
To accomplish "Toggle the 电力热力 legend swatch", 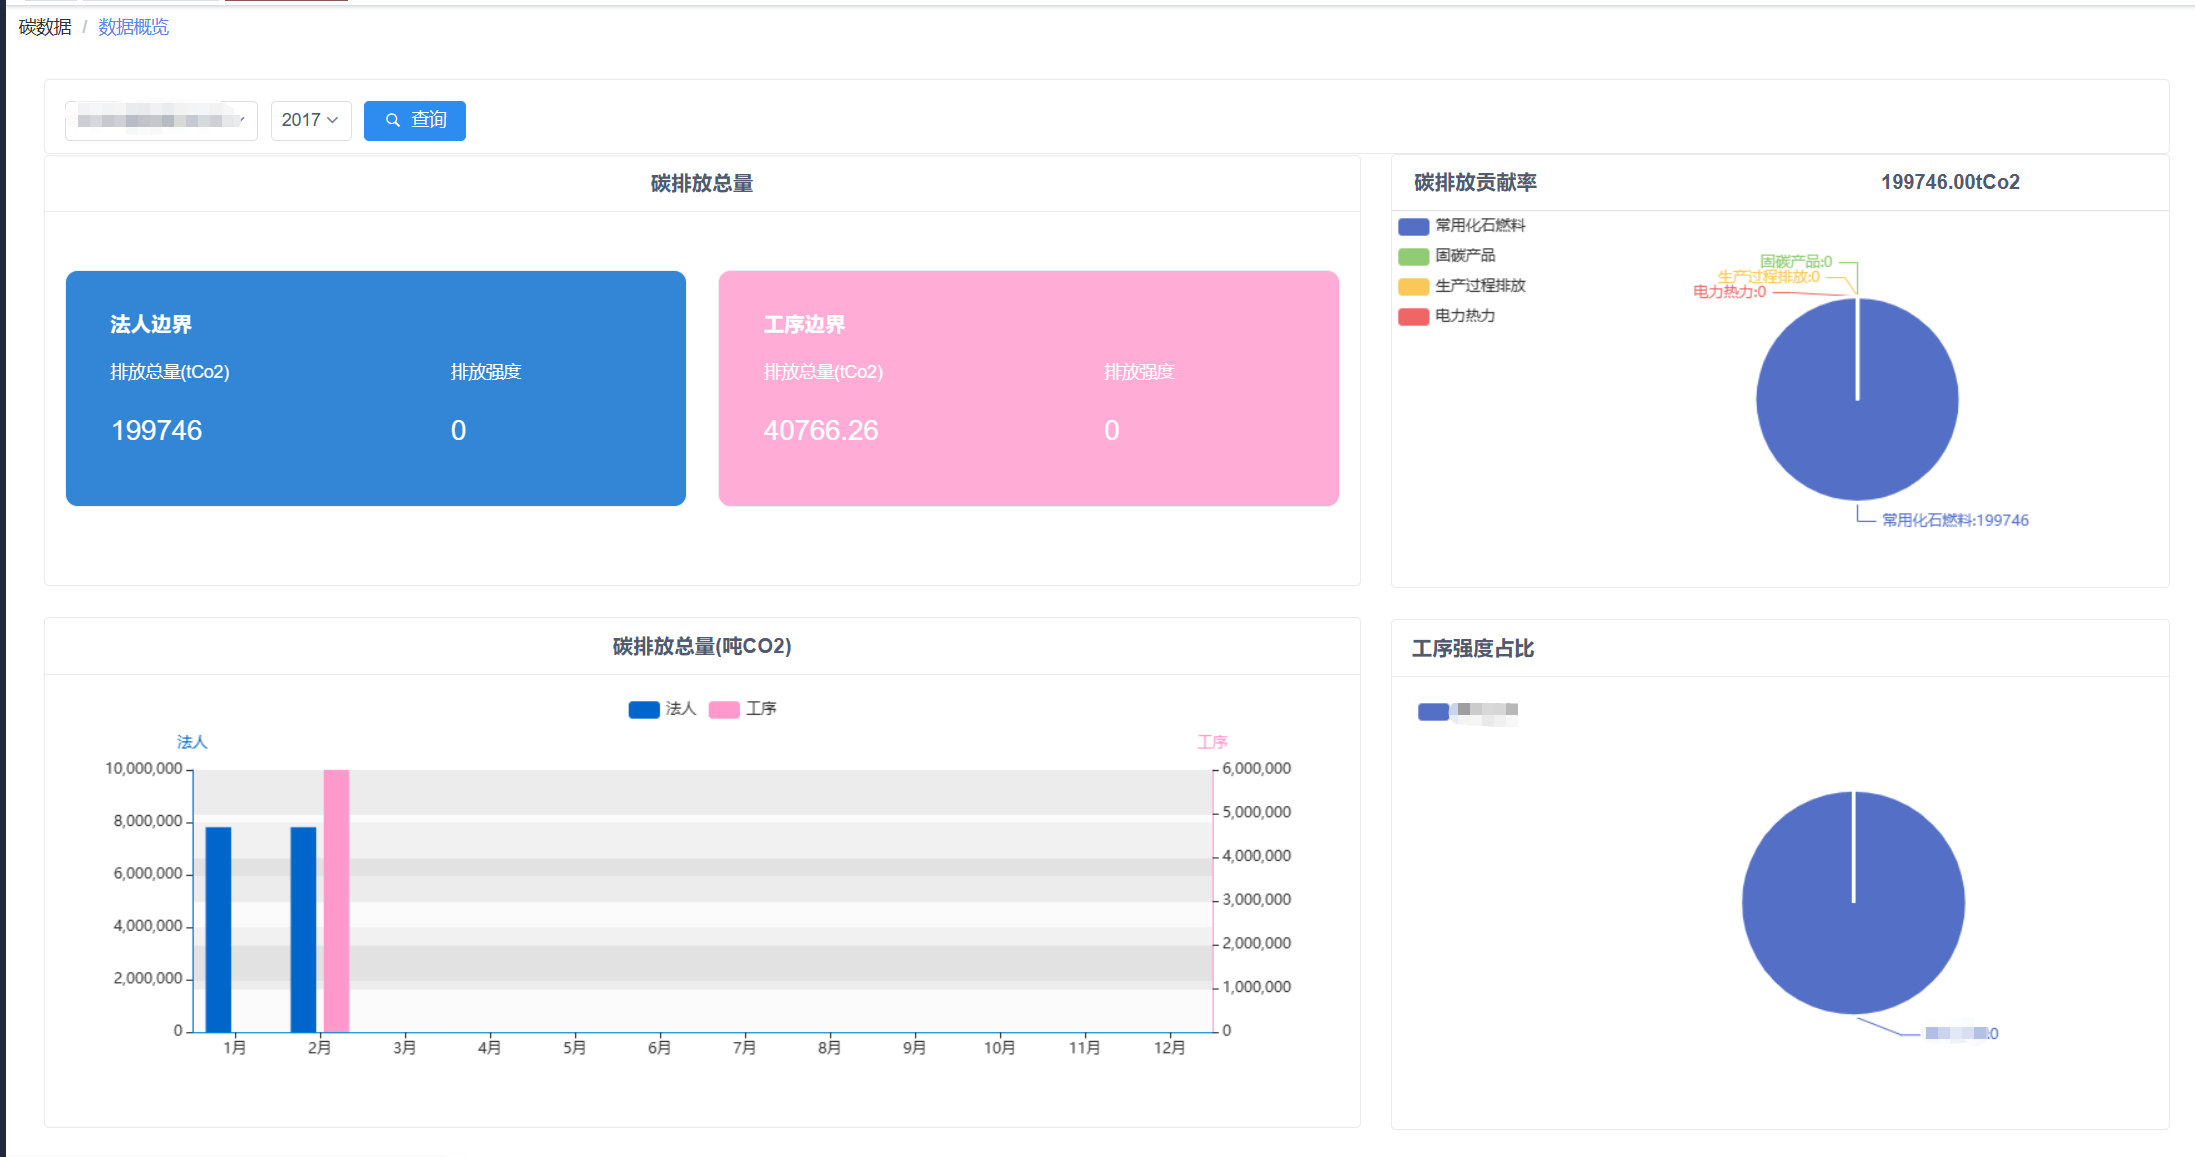I will point(1413,316).
